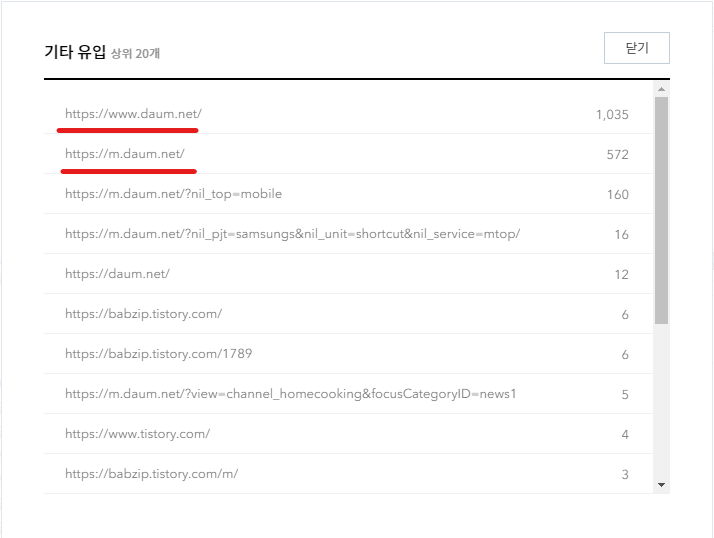The width and height of the screenshot is (714, 538).
Task: Open the channel_homecooking m.daum.net link
Action: click(x=291, y=394)
